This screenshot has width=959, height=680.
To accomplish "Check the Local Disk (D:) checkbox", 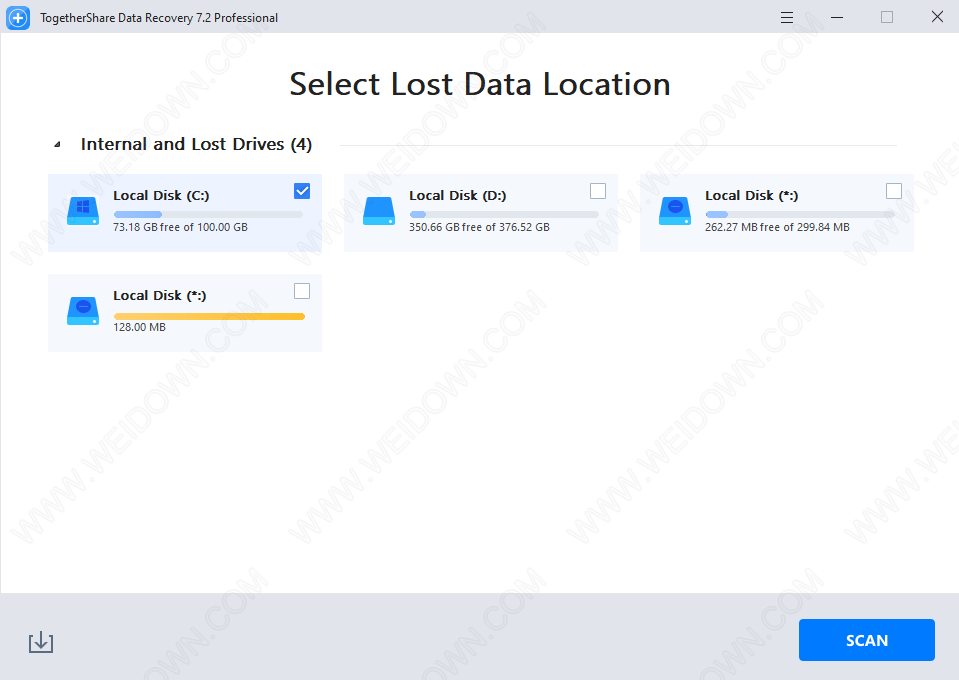I will click(x=598, y=191).
